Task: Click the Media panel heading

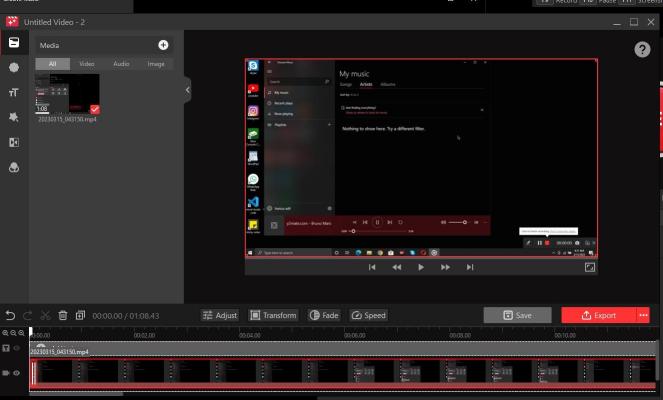Action: click(49, 45)
